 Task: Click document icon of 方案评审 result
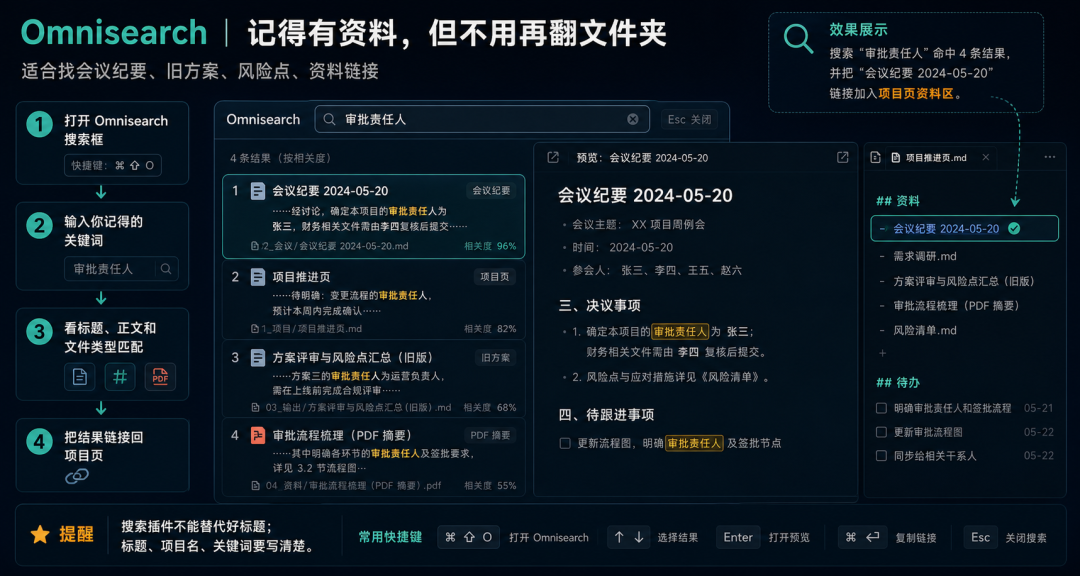coord(258,358)
